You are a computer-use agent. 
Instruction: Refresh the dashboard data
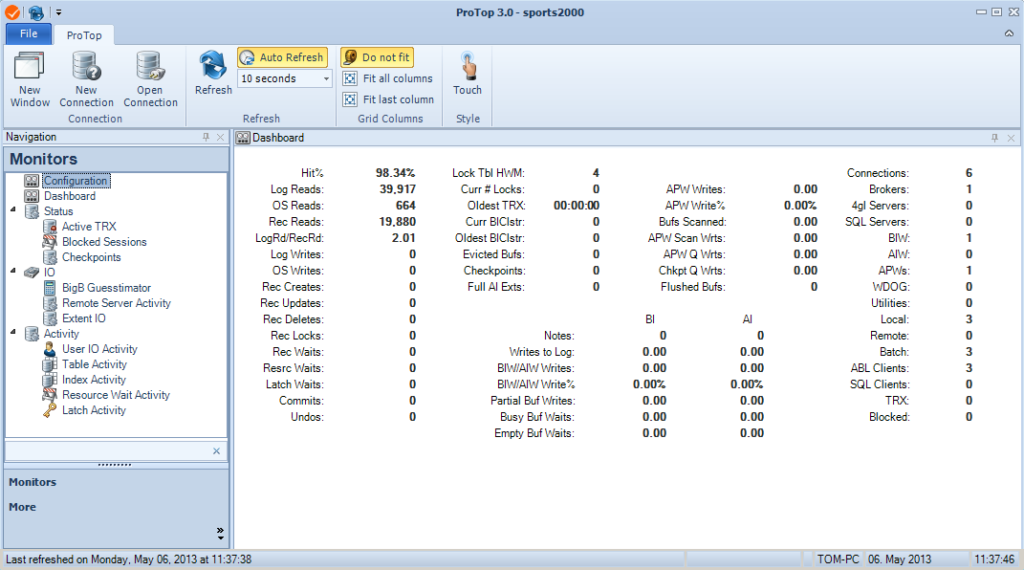213,73
